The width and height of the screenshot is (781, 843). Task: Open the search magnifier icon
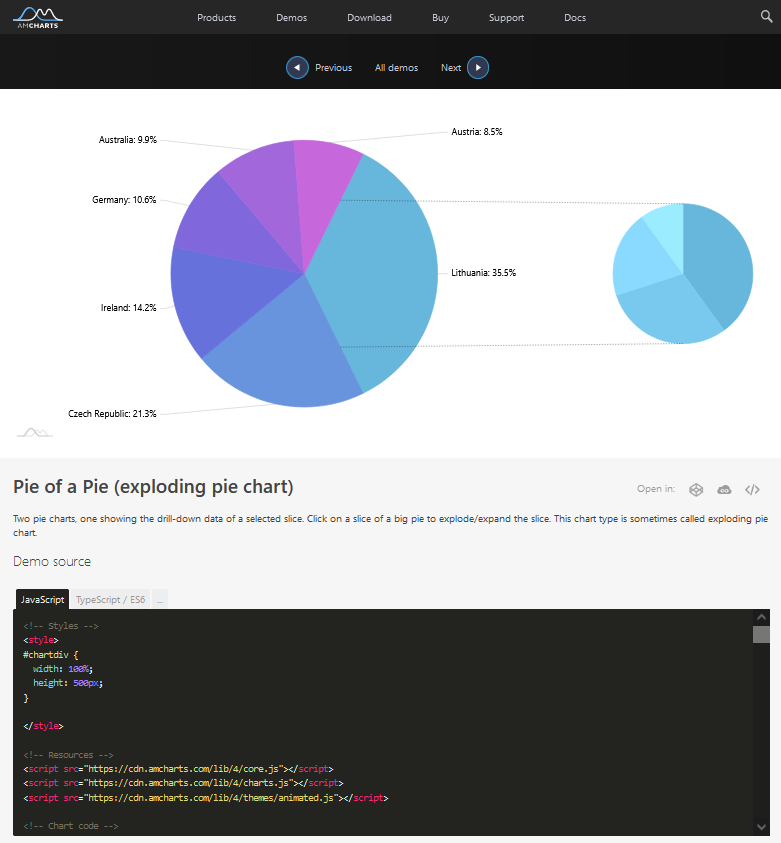click(766, 16)
